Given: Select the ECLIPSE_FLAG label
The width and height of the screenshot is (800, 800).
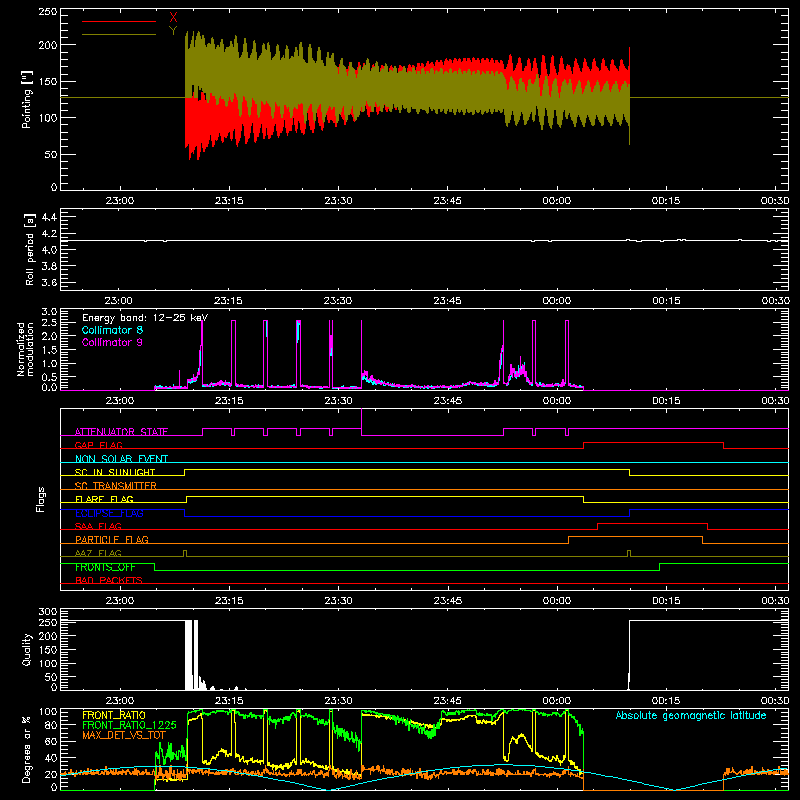Looking at the screenshot, I should coord(109,513).
